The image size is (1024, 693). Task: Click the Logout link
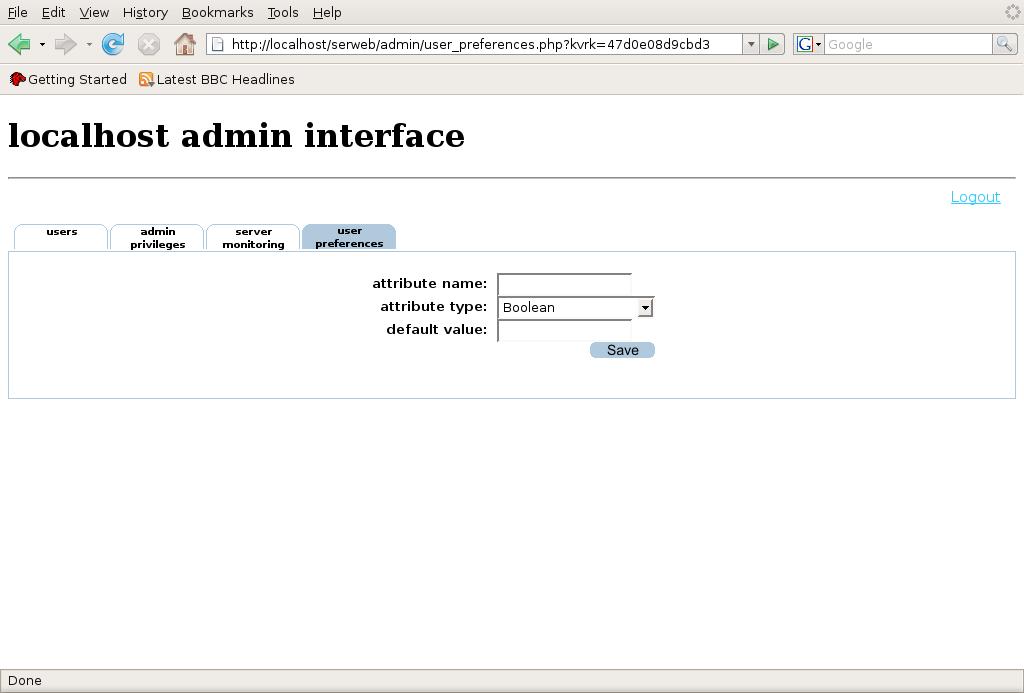[975, 197]
